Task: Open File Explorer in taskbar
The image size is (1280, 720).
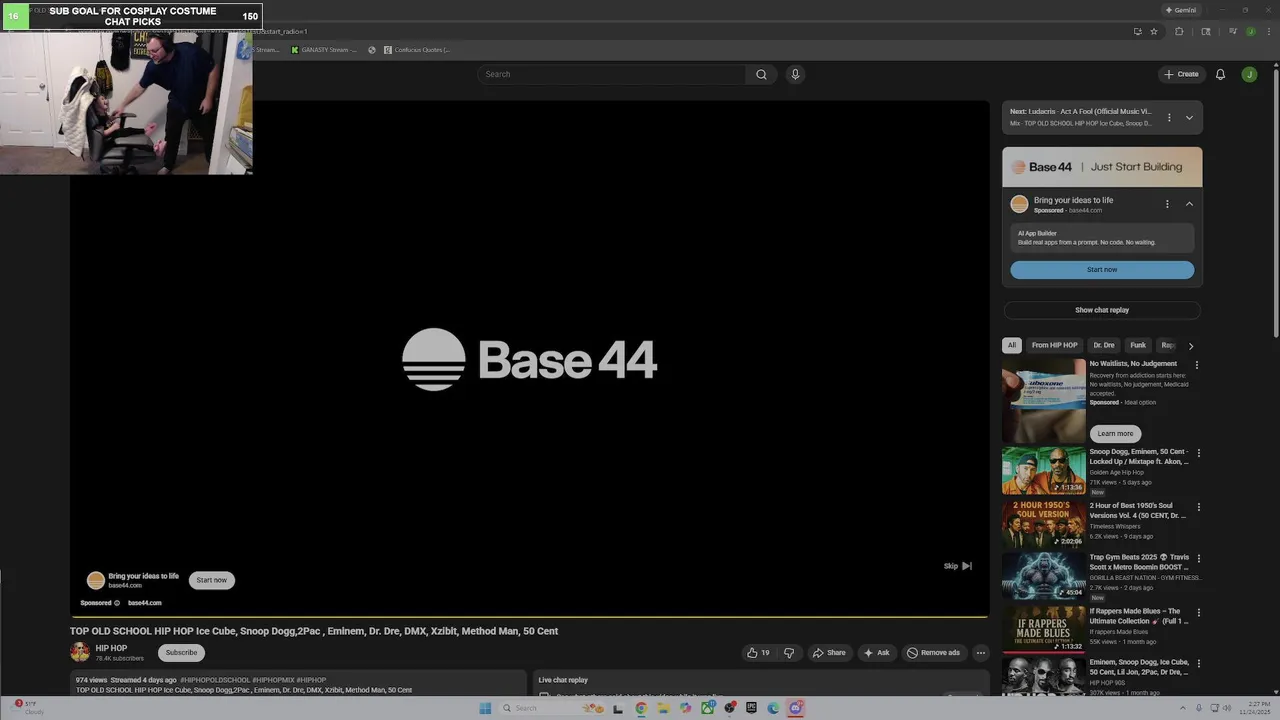Action: [x=663, y=708]
